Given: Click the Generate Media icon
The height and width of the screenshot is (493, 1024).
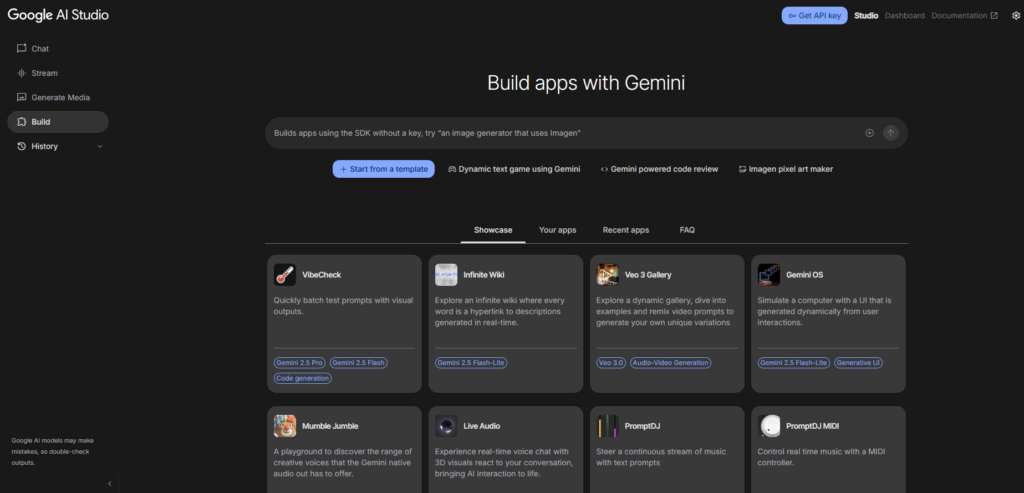Looking at the screenshot, I should point(22,97).
